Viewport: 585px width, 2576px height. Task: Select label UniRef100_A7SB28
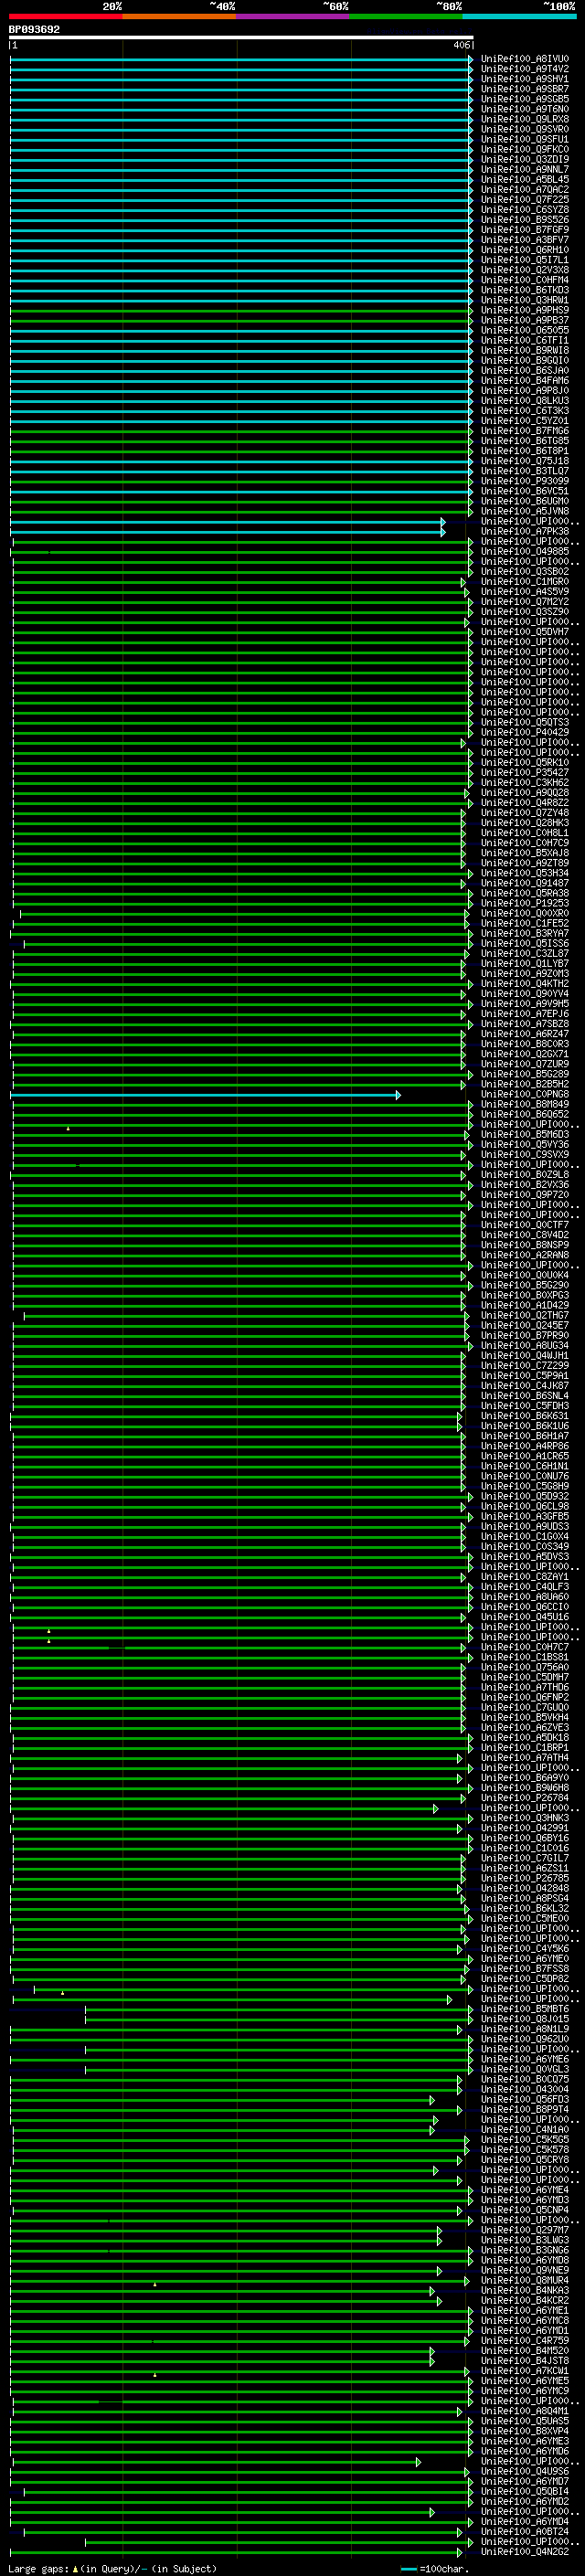[x=525, y=1024]
